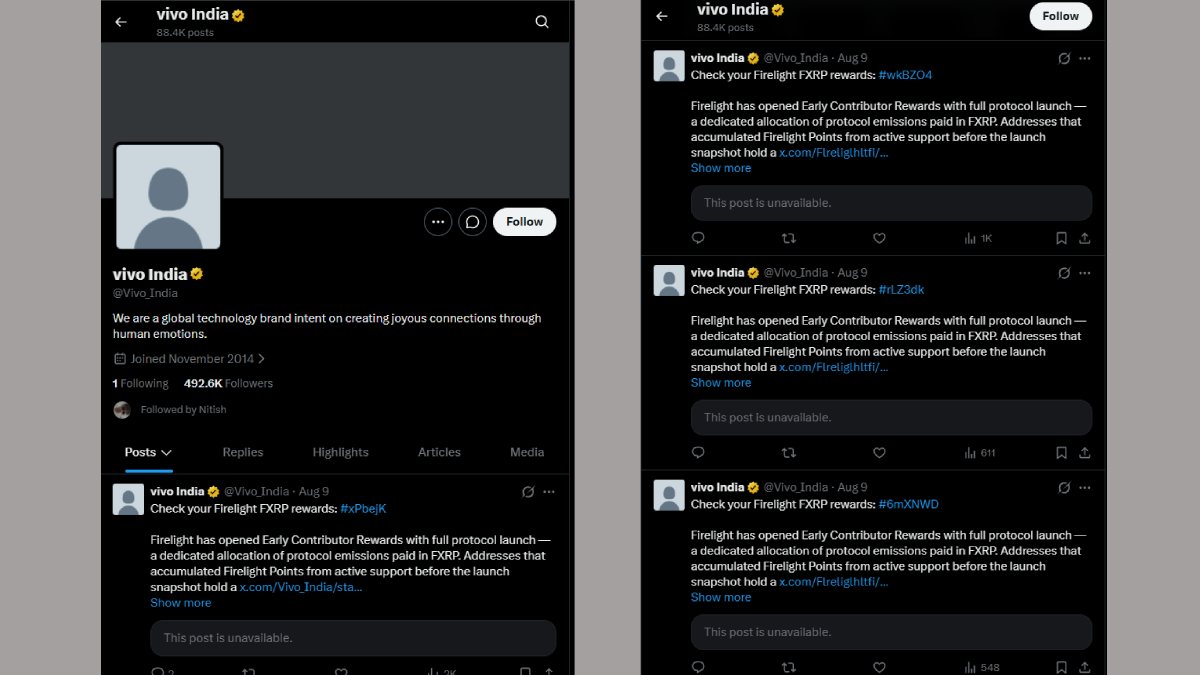Open x.com link in #wkBZO4 post
Viewport: 1200px width, 675px height.
pyautogui.click(x=834, y=153)
